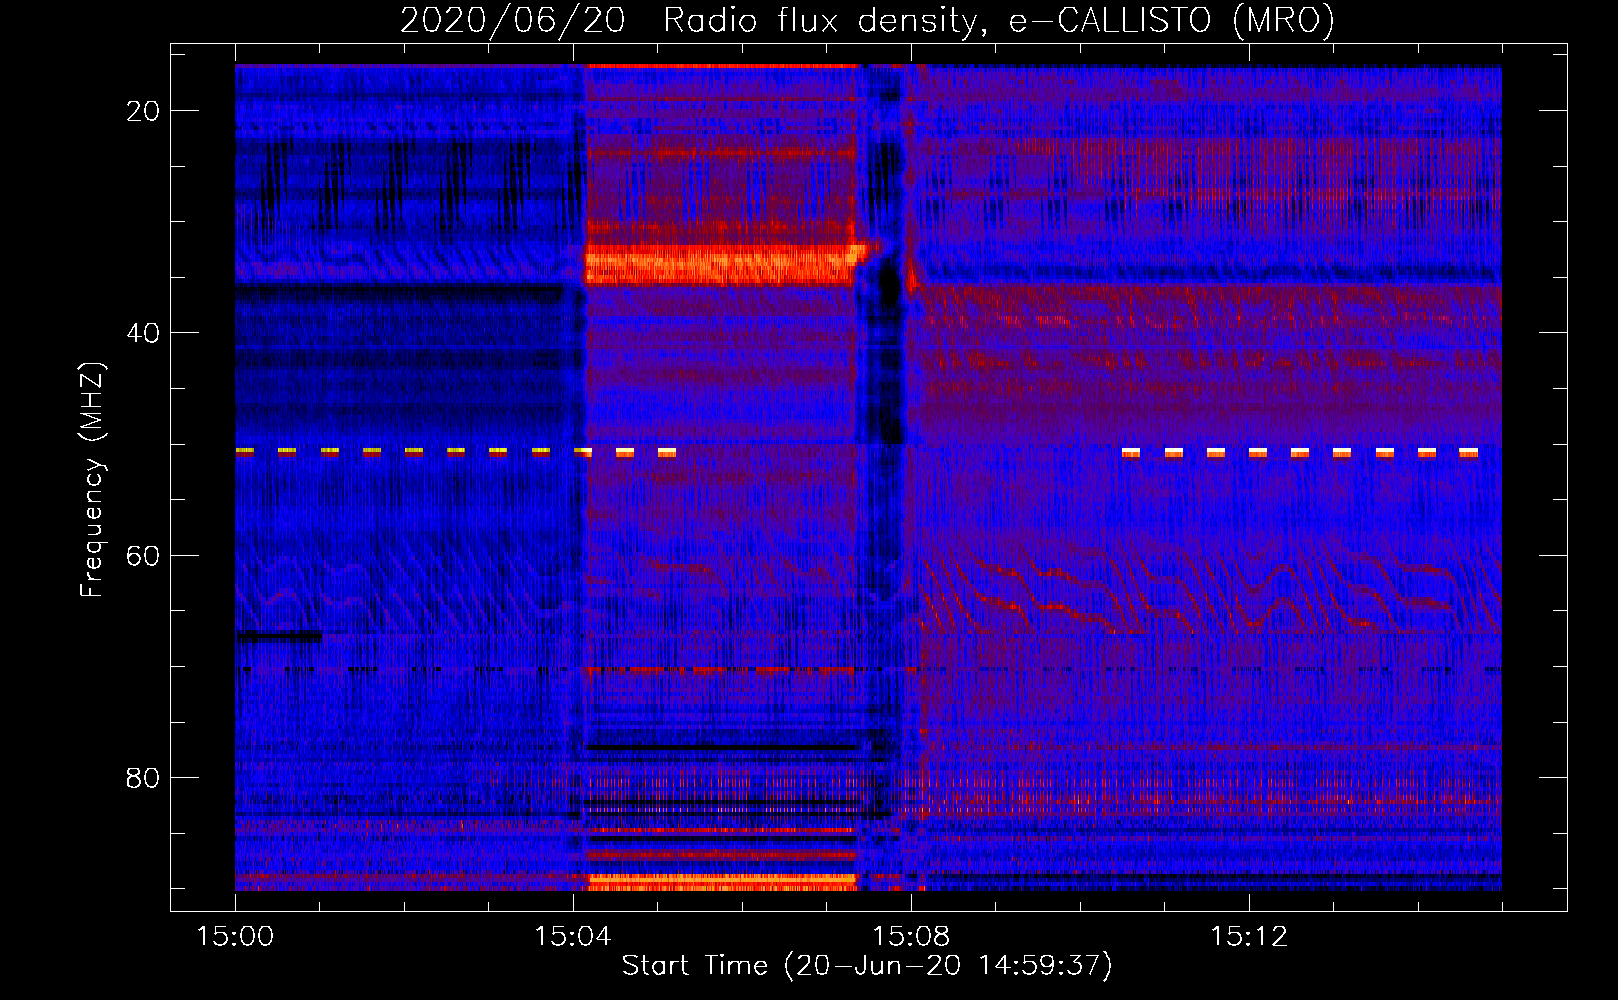This screenshot has height=1000, width=1618.
Task: Click the 15:12 time tick label
Action: (x=1249, y=937)
